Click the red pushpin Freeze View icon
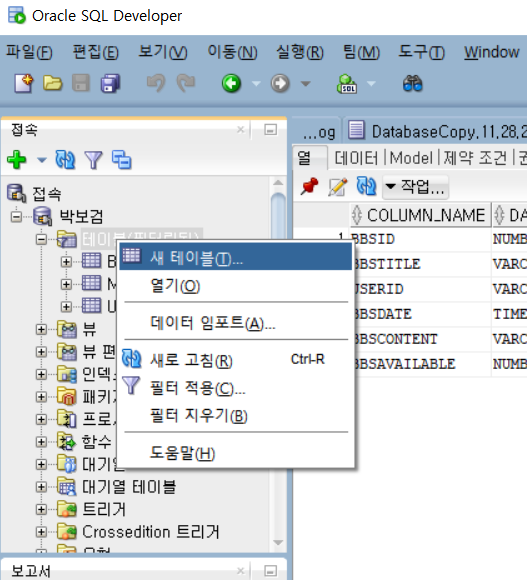527x580 pixels. [309, 186]
